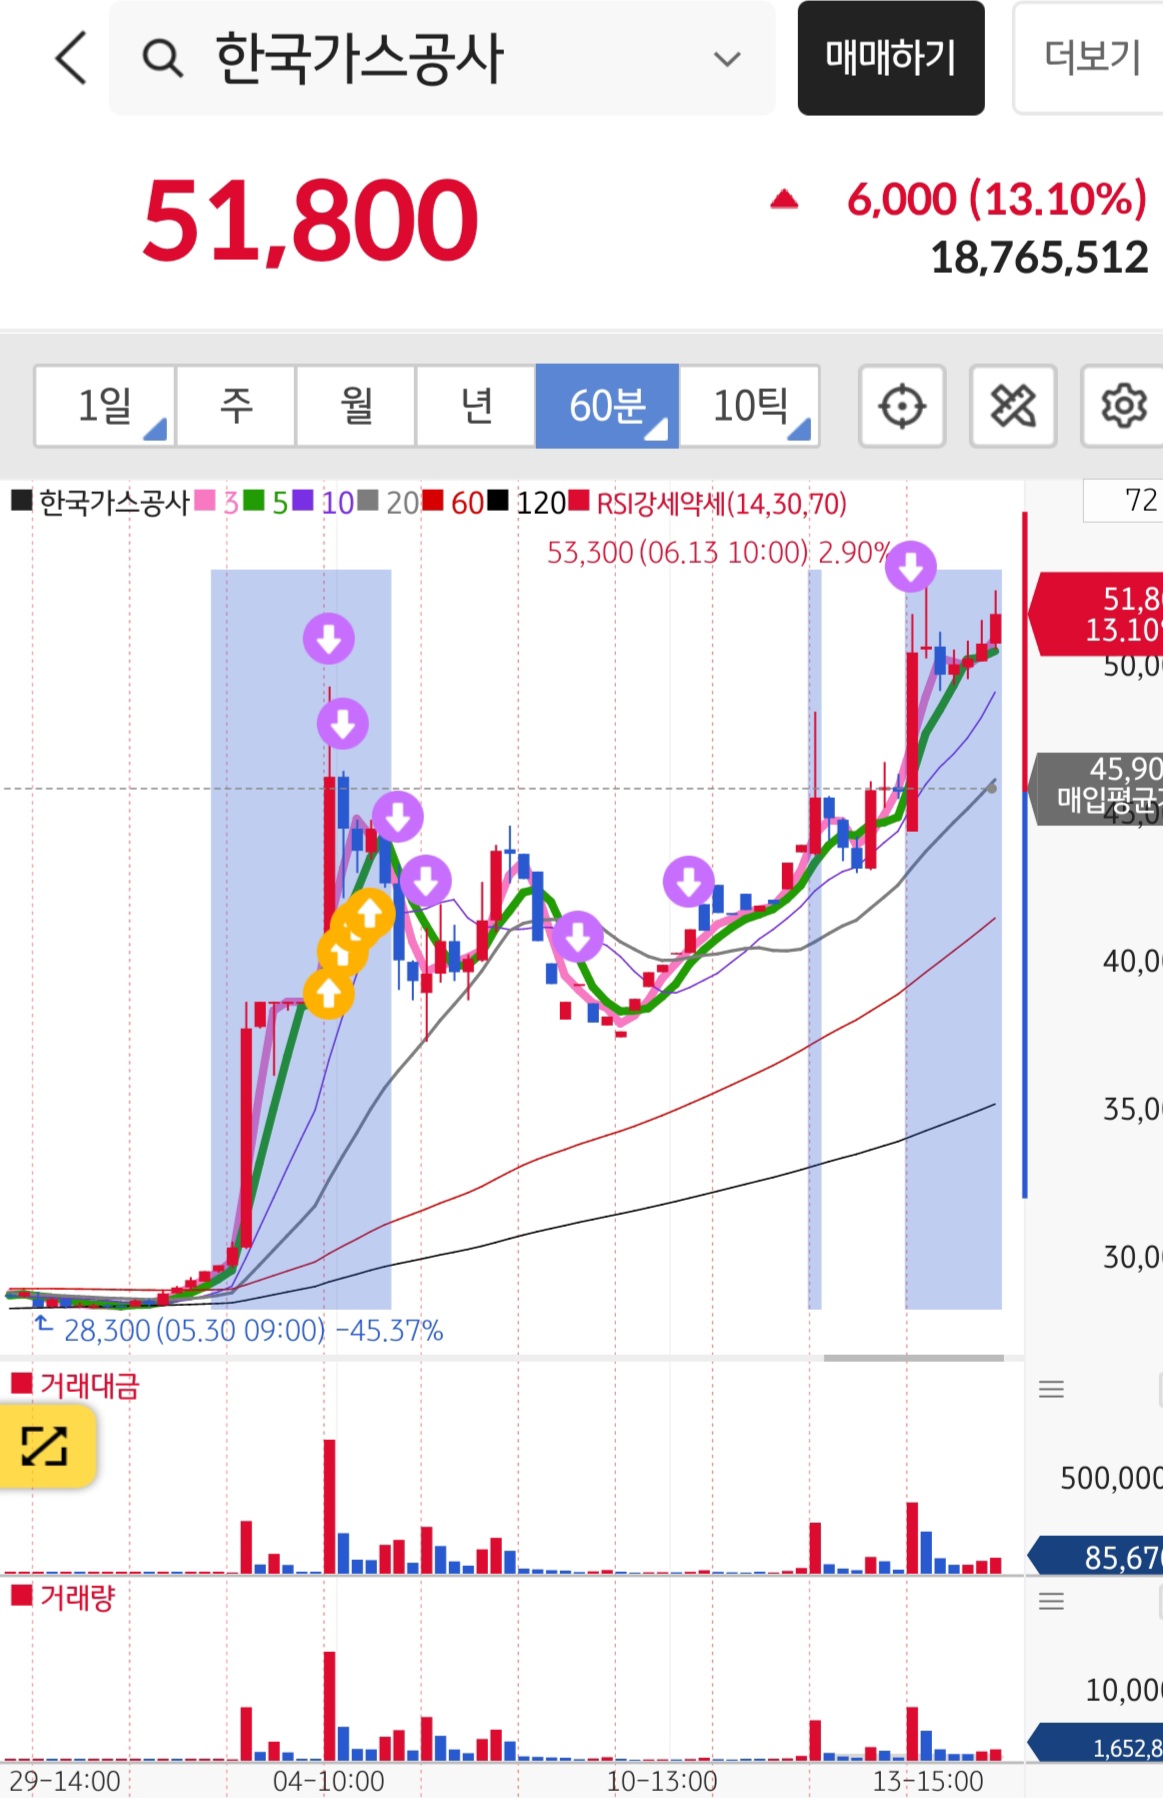This screenshot has width=1163, height=1798.
Task: Tap the 18,765,512 volume figure
Action: 1039,258
